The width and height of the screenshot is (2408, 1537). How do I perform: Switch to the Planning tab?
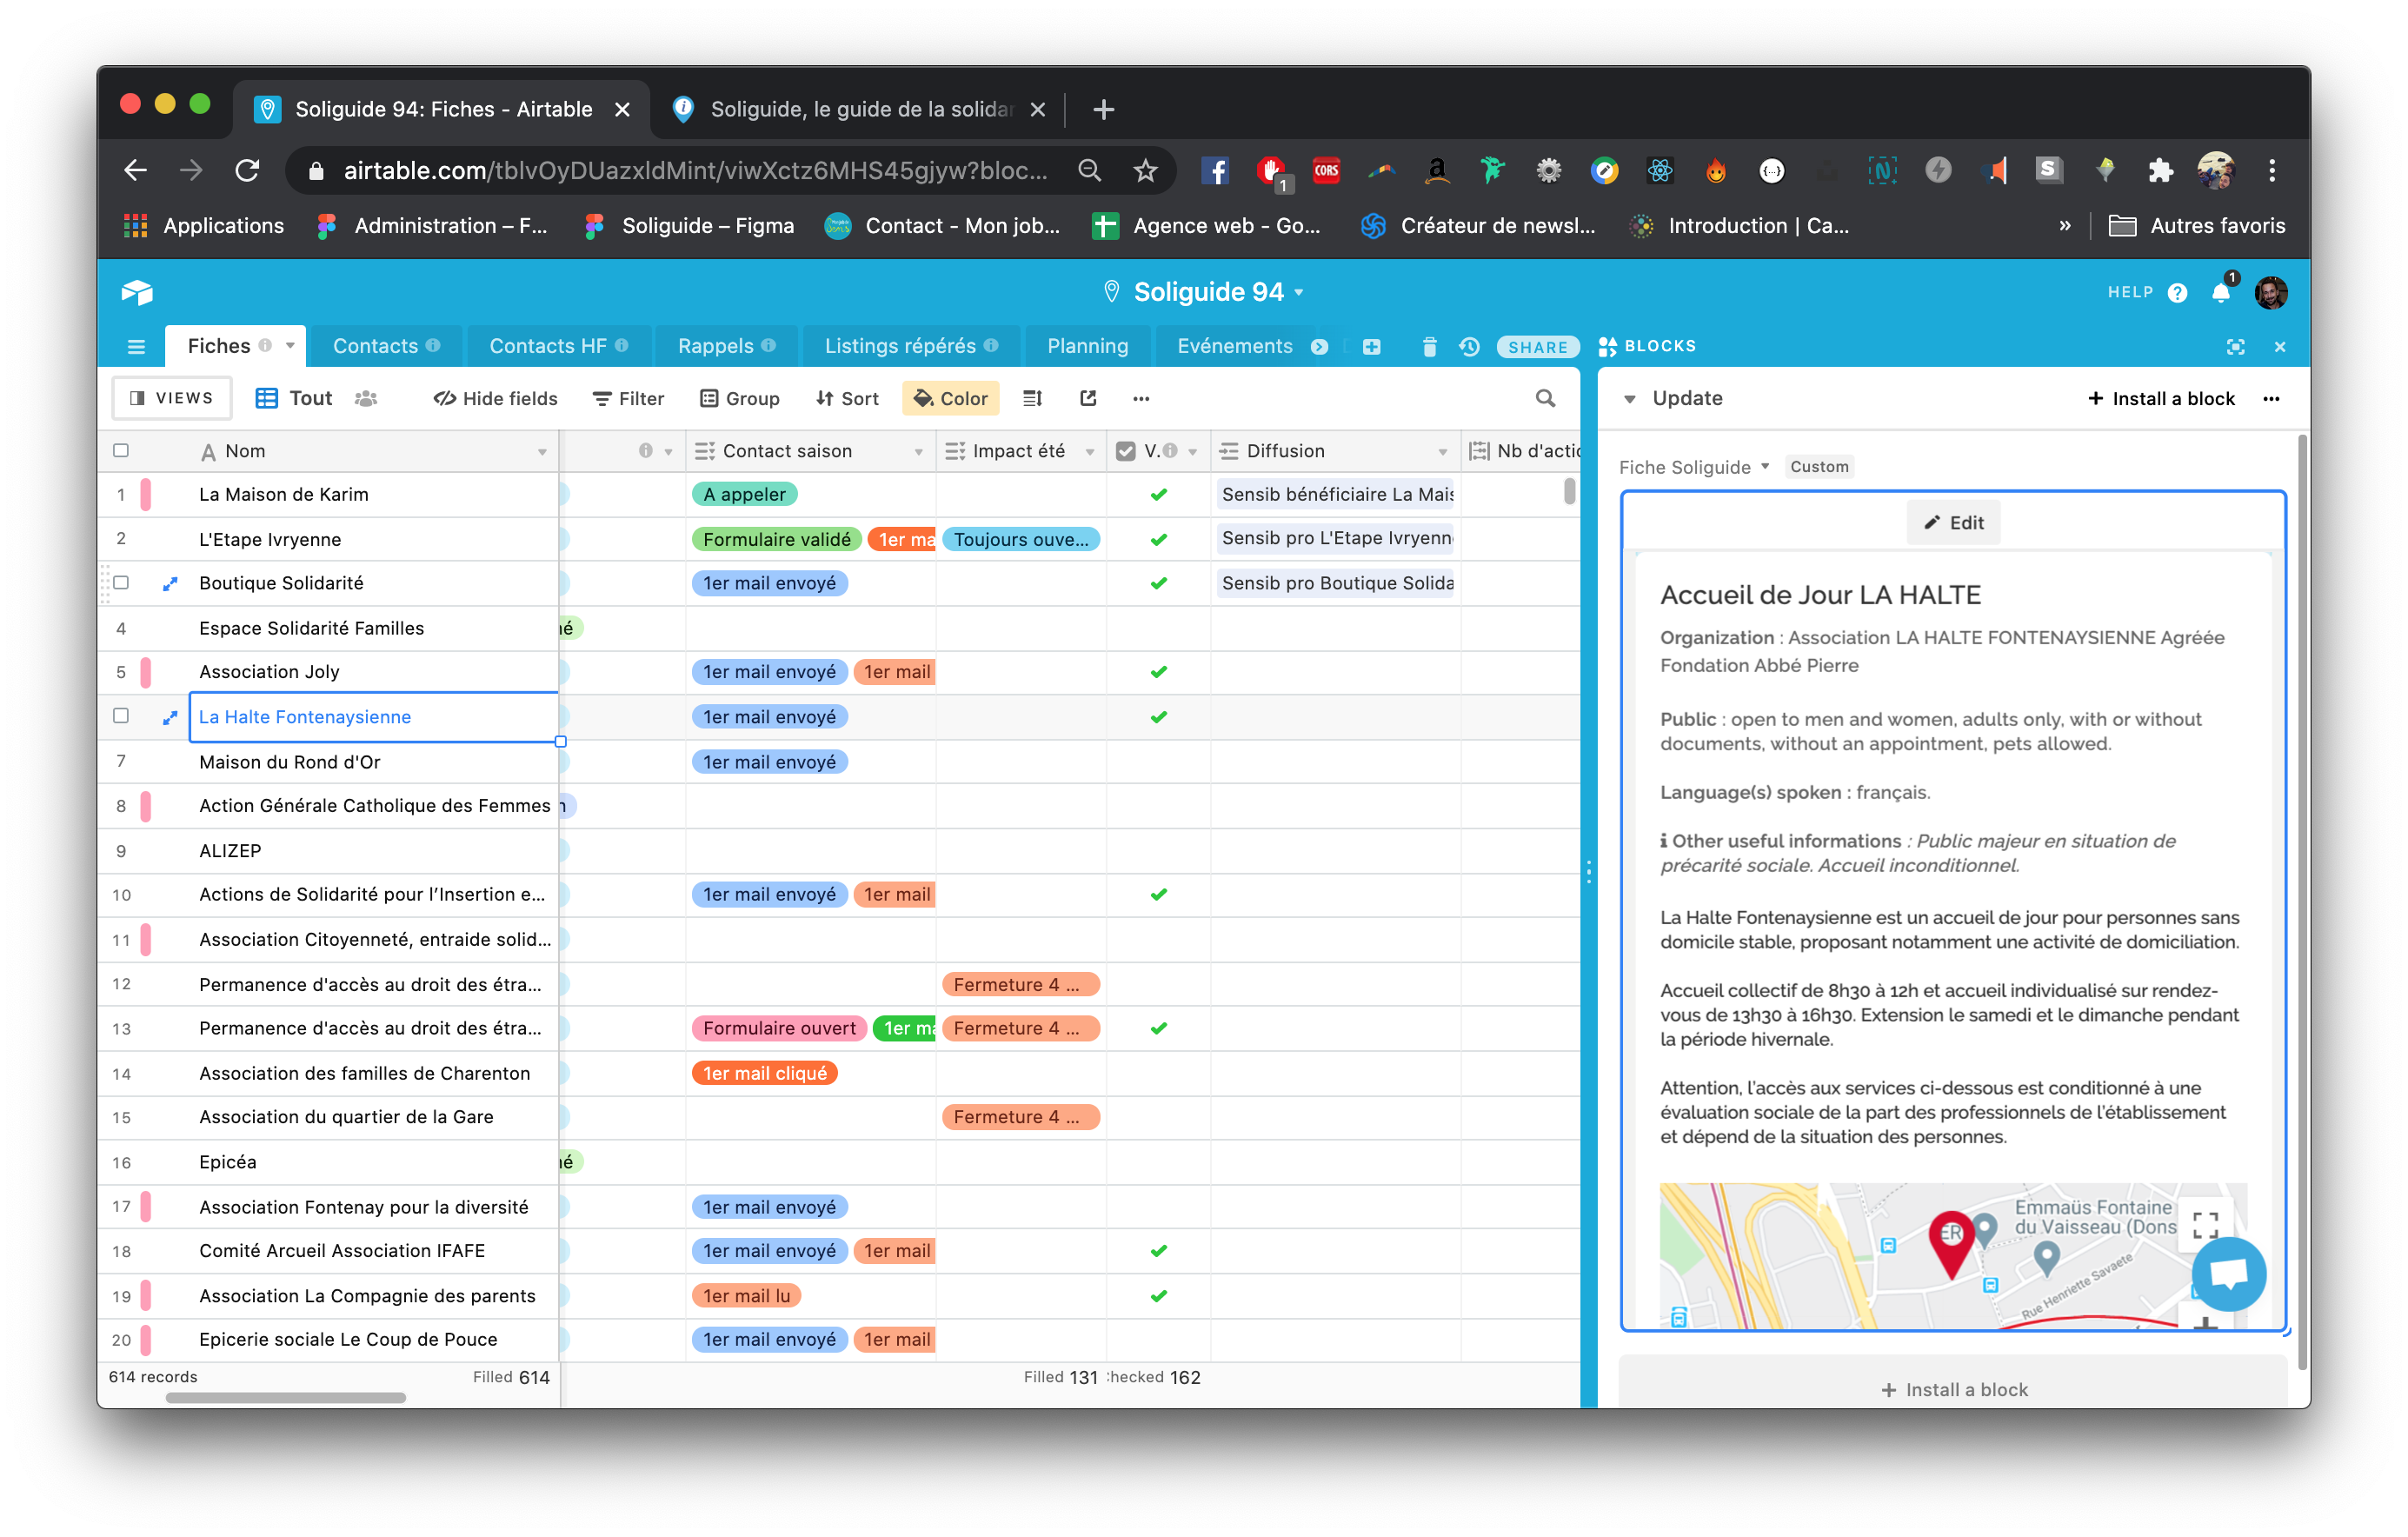[x=1087, y=346]
